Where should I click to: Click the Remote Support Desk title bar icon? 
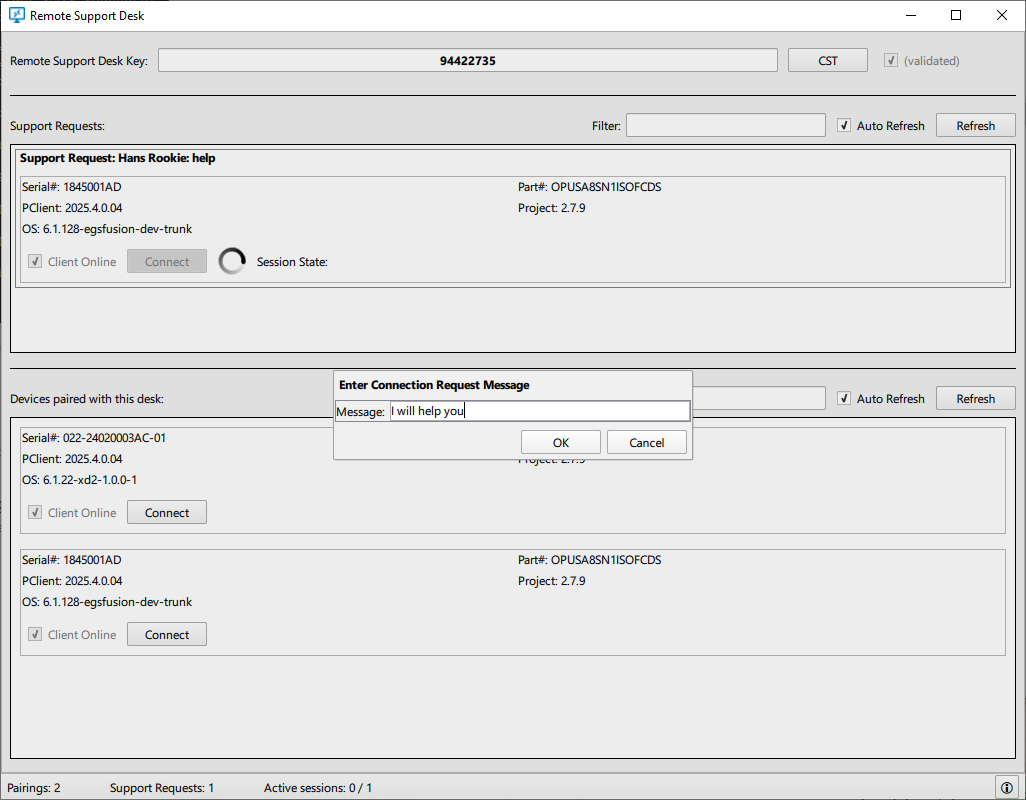point(16,16)
